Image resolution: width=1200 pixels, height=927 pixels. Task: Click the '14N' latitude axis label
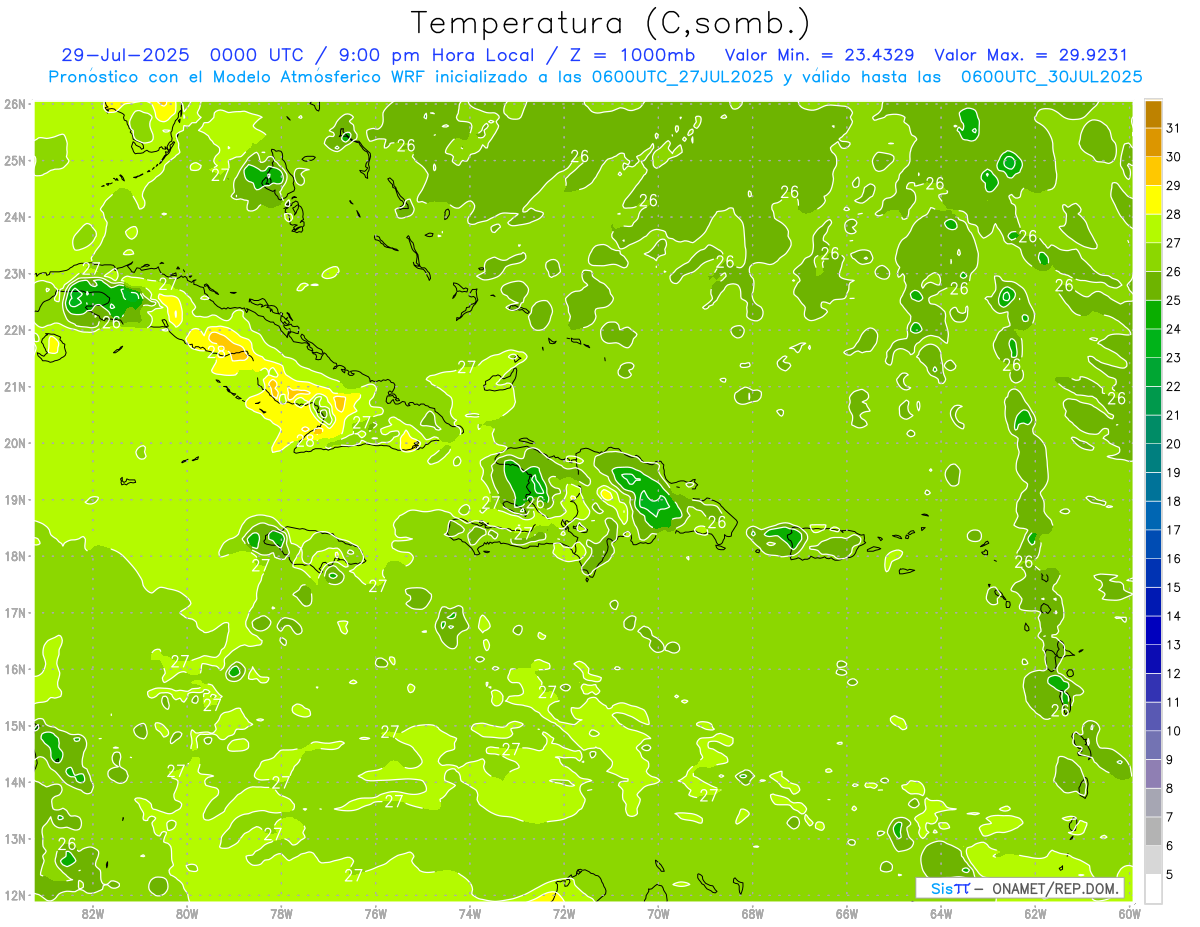pyautogui.click(x=15, y=782)
